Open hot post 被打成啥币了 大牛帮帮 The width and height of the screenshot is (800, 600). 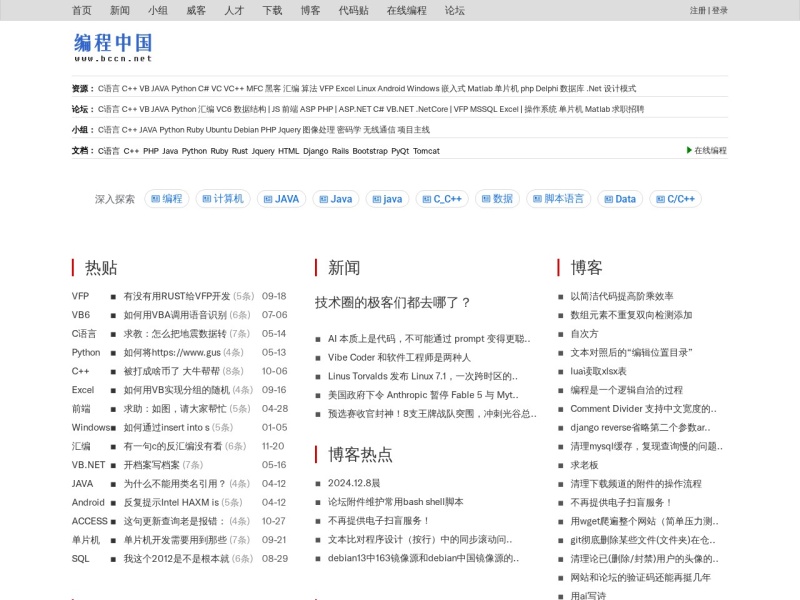pyautogui.click(x=171, y=371)
